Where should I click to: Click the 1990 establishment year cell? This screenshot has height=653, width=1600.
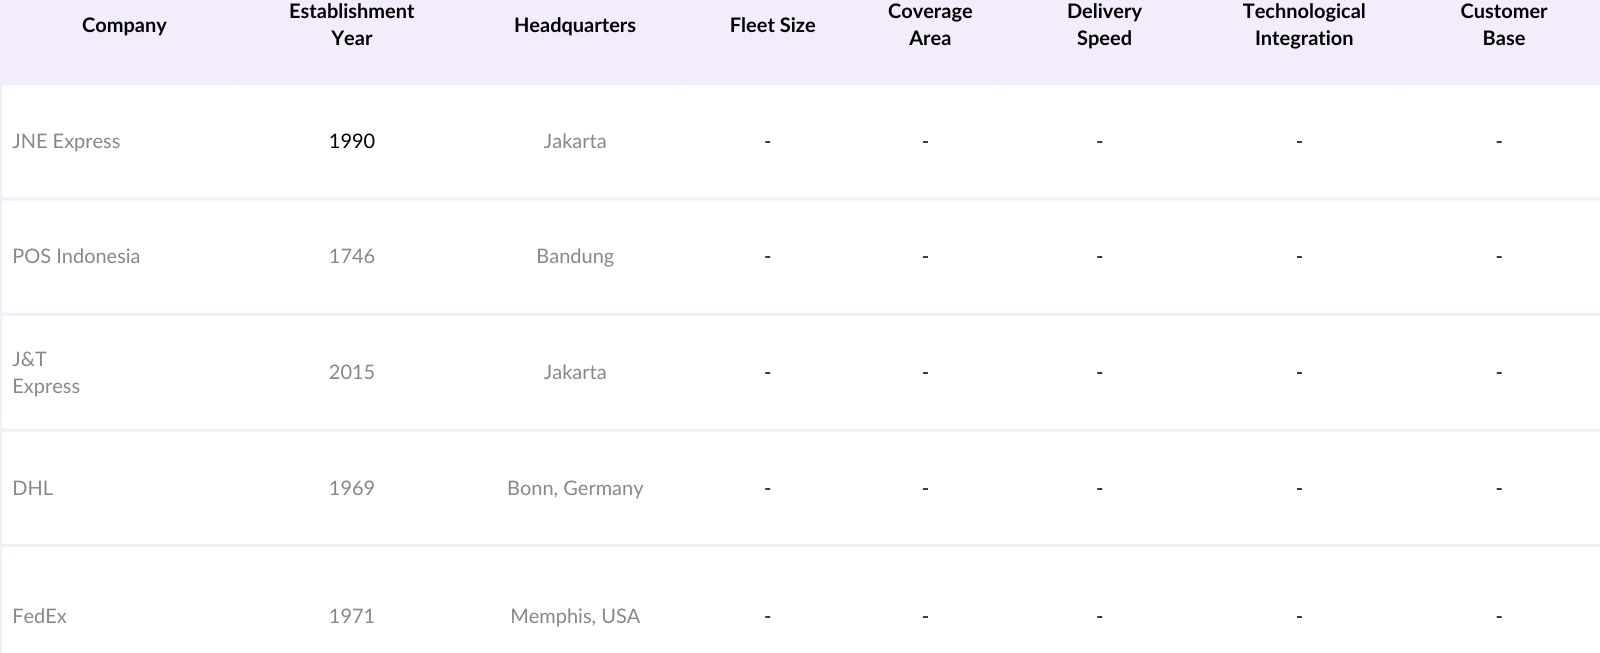point(351,141)
